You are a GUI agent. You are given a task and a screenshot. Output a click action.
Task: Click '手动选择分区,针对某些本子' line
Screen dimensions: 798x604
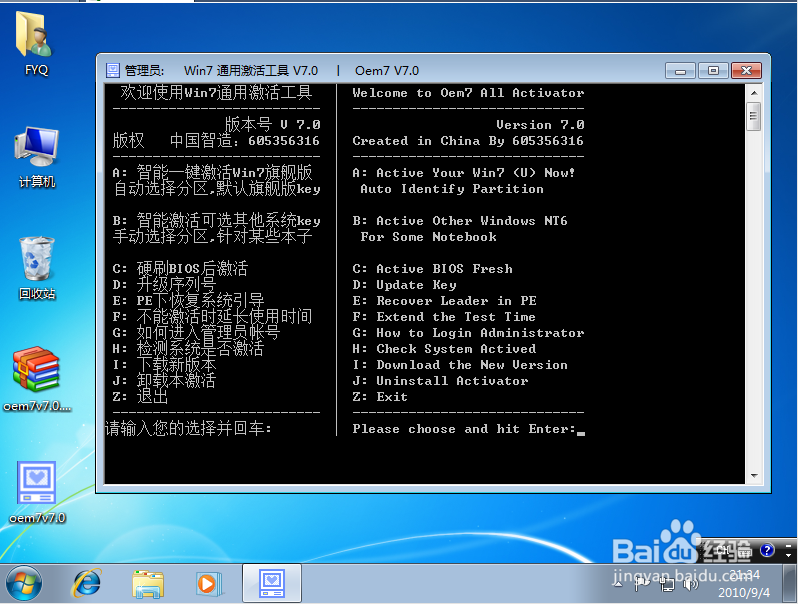pos(212,236)
